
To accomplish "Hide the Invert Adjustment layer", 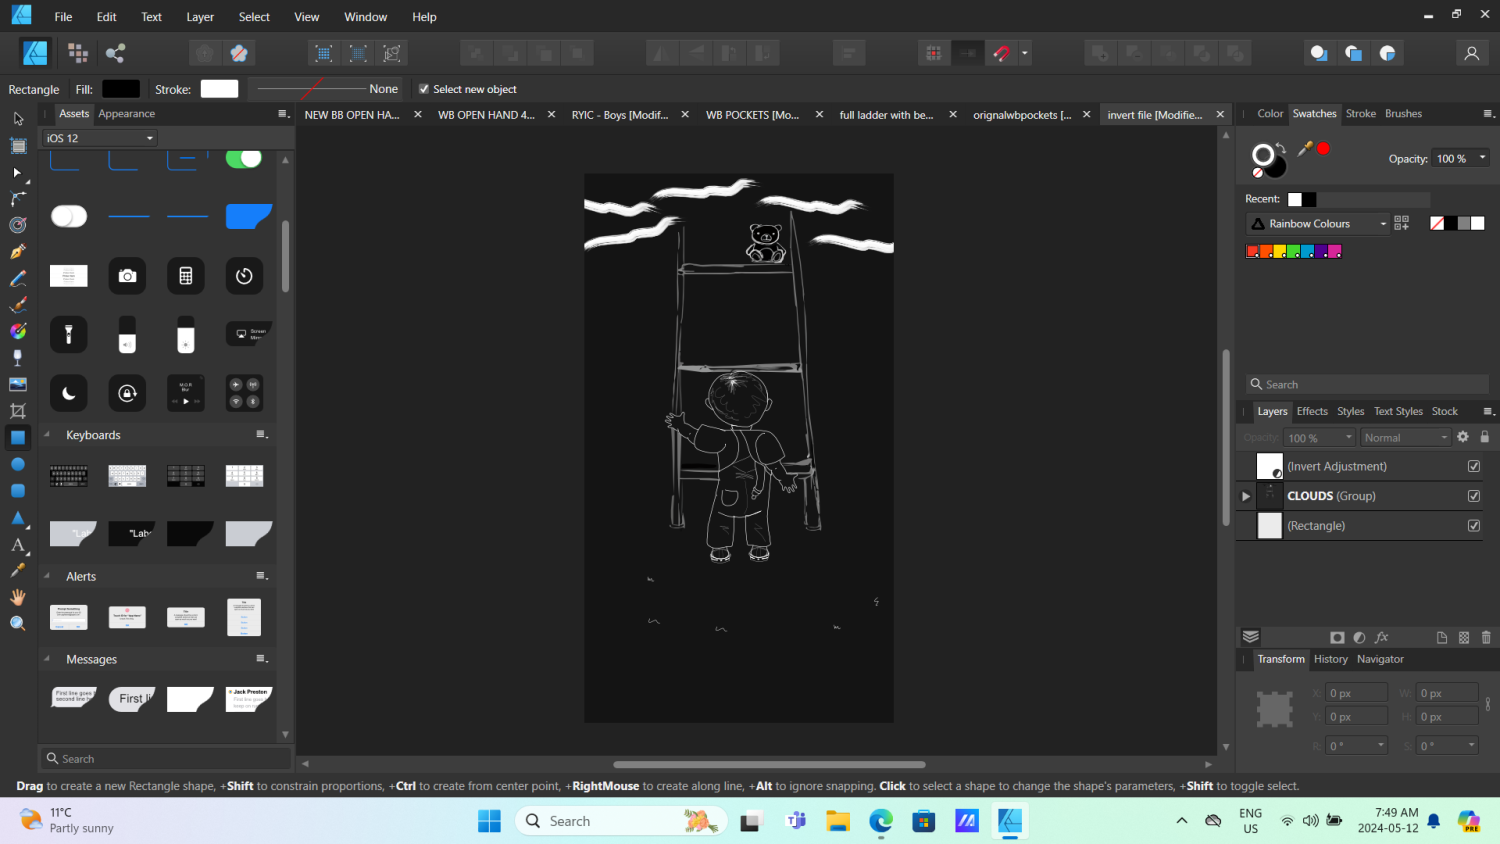I will click(1473, 466).
